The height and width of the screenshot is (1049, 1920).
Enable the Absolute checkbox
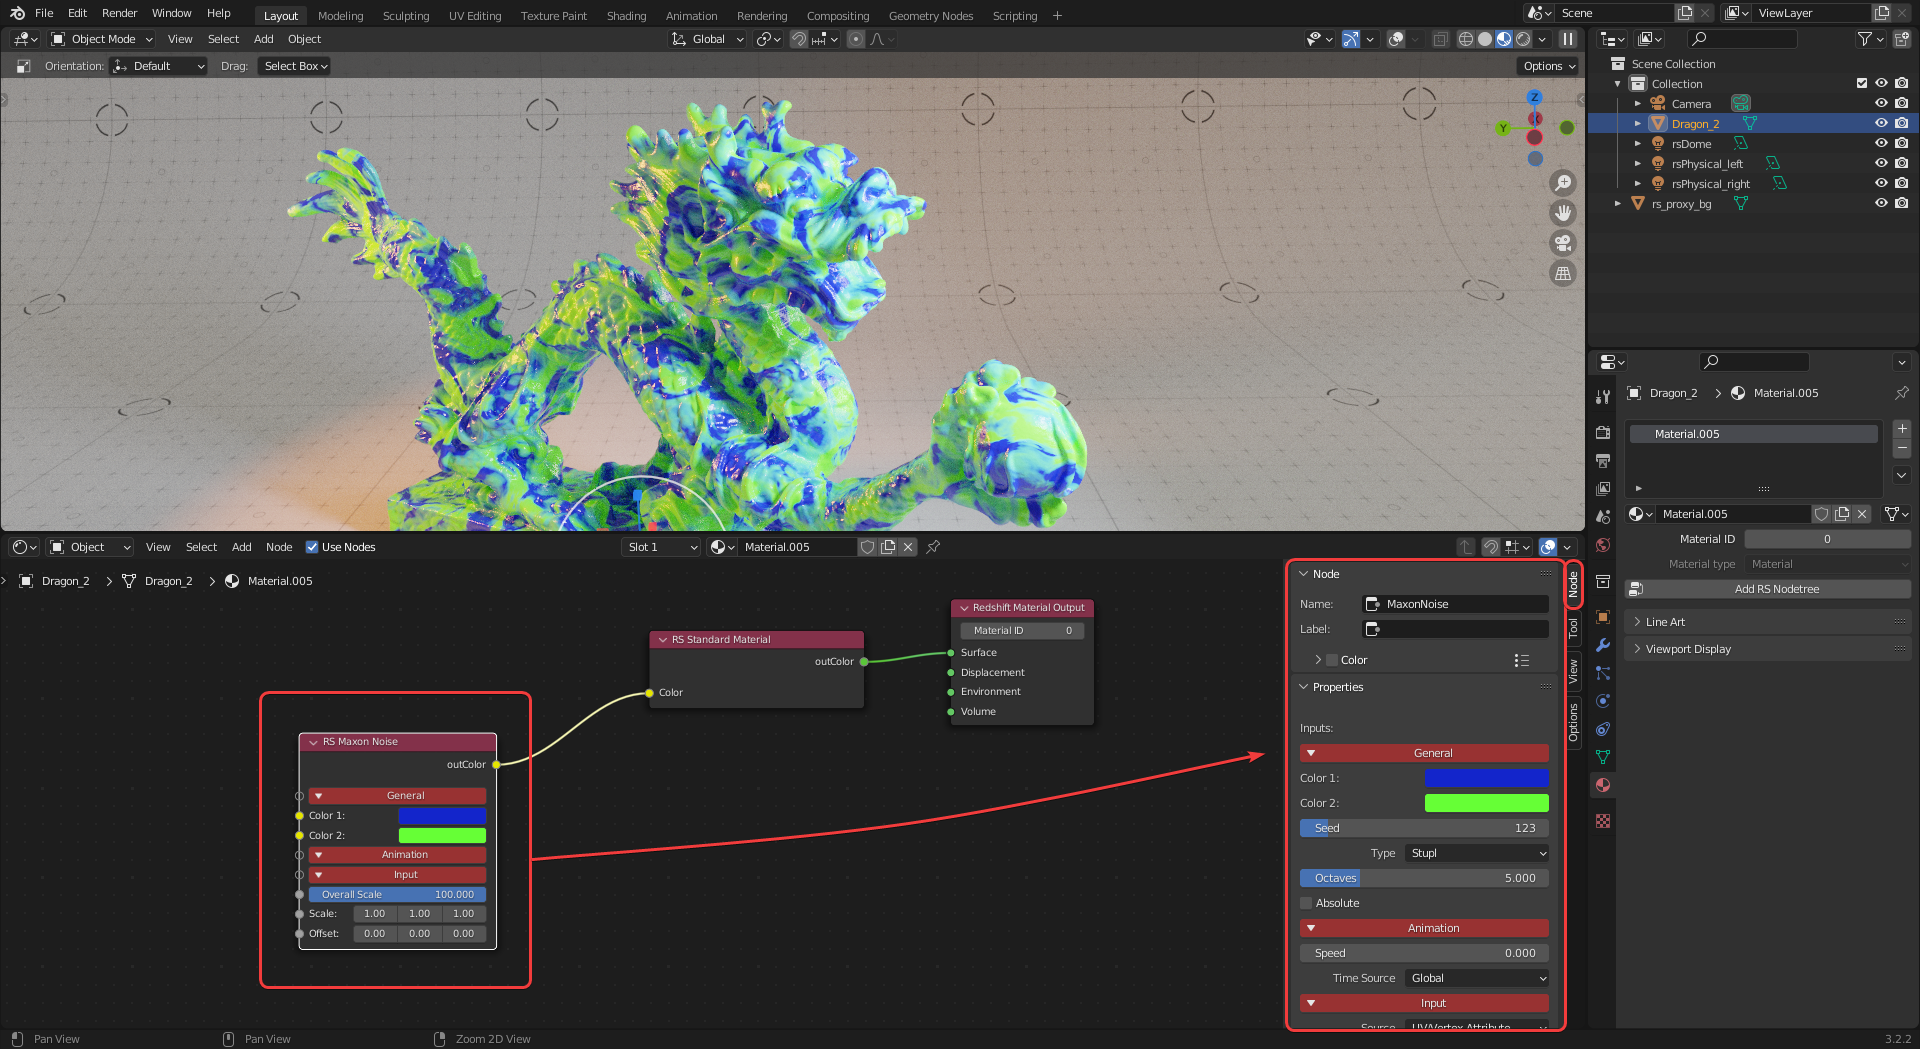(x=1306, y=903)
